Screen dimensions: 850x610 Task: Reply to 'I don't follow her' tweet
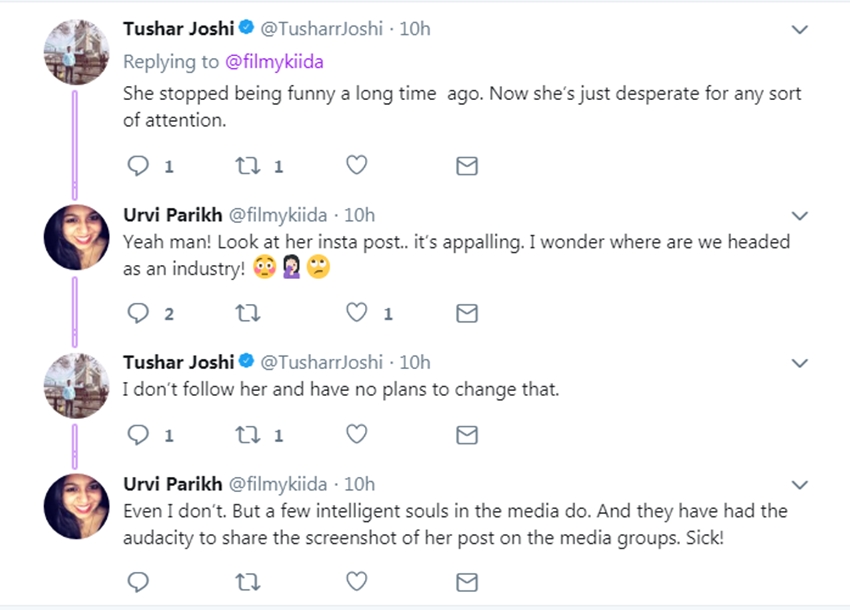(140, 435)
